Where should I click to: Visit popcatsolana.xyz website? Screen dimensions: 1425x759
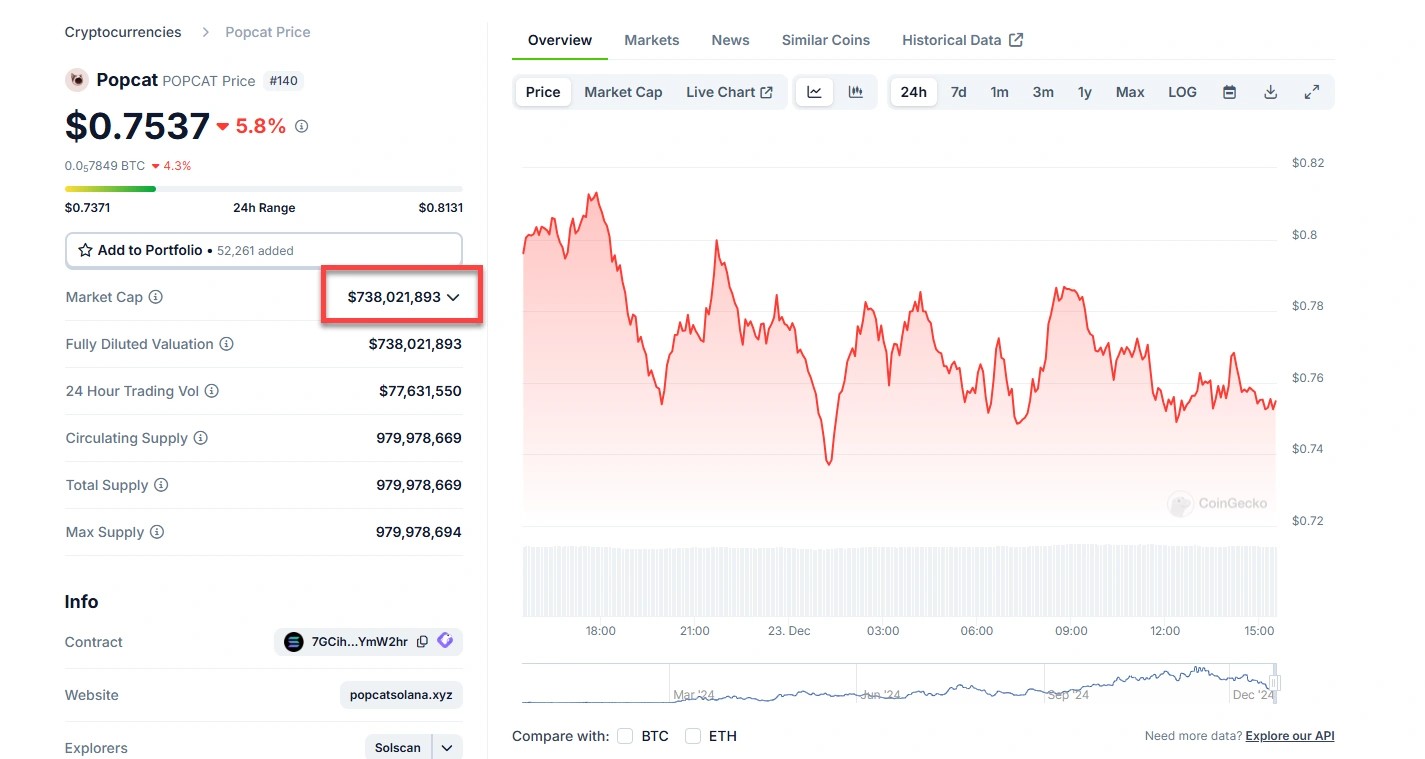coord(401,695)
